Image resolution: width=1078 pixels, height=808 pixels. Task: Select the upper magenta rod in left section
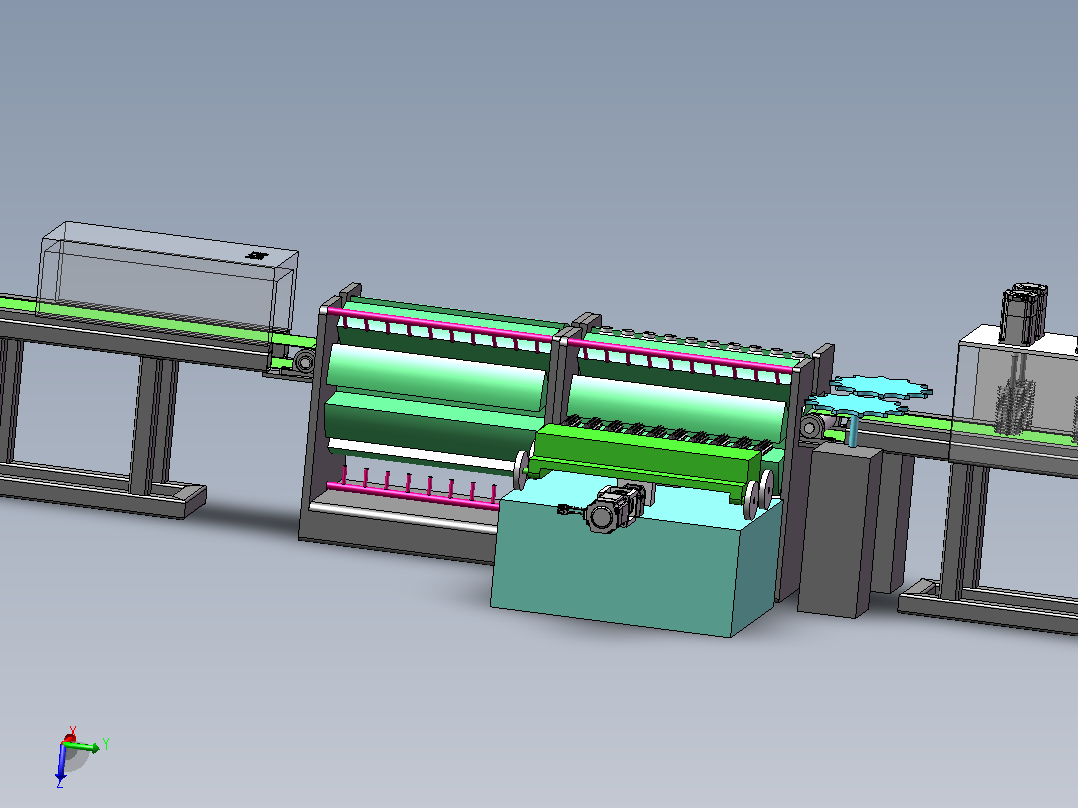(440, 323)
